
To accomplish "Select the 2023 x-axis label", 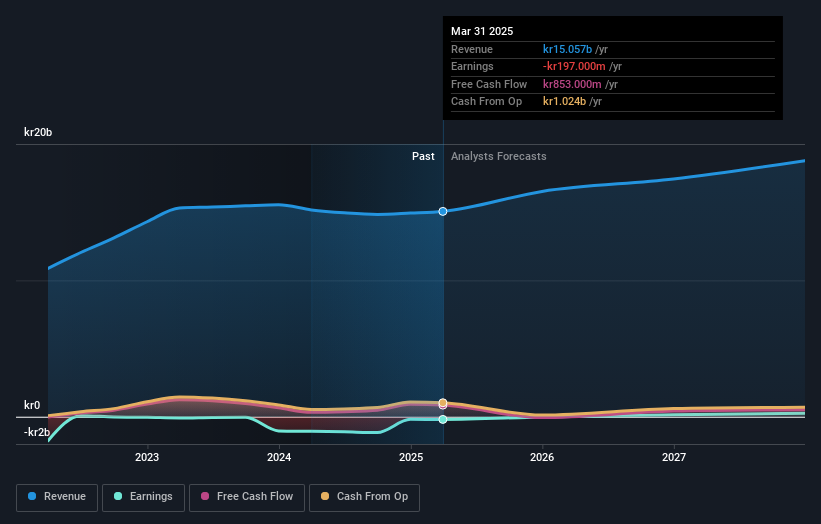I will (147, 458).
